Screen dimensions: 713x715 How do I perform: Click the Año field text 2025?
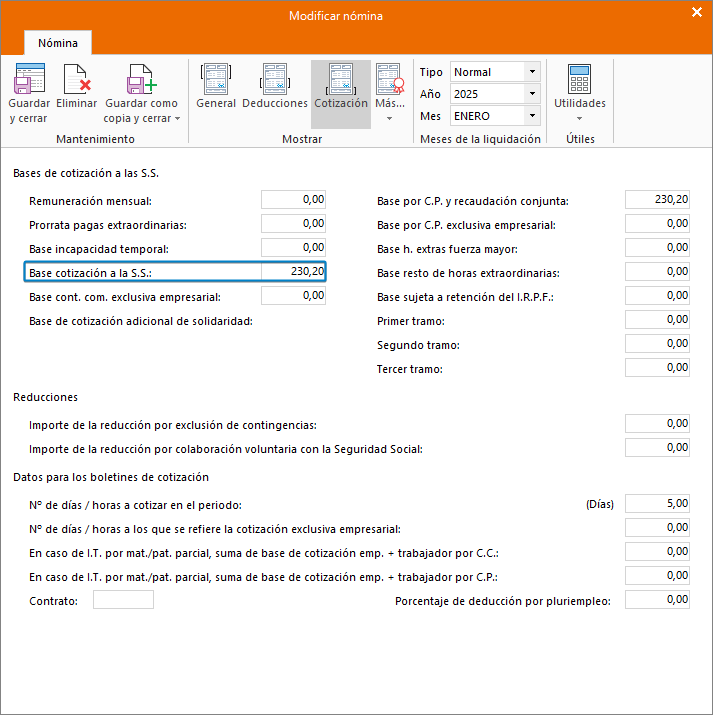(466, 94)
